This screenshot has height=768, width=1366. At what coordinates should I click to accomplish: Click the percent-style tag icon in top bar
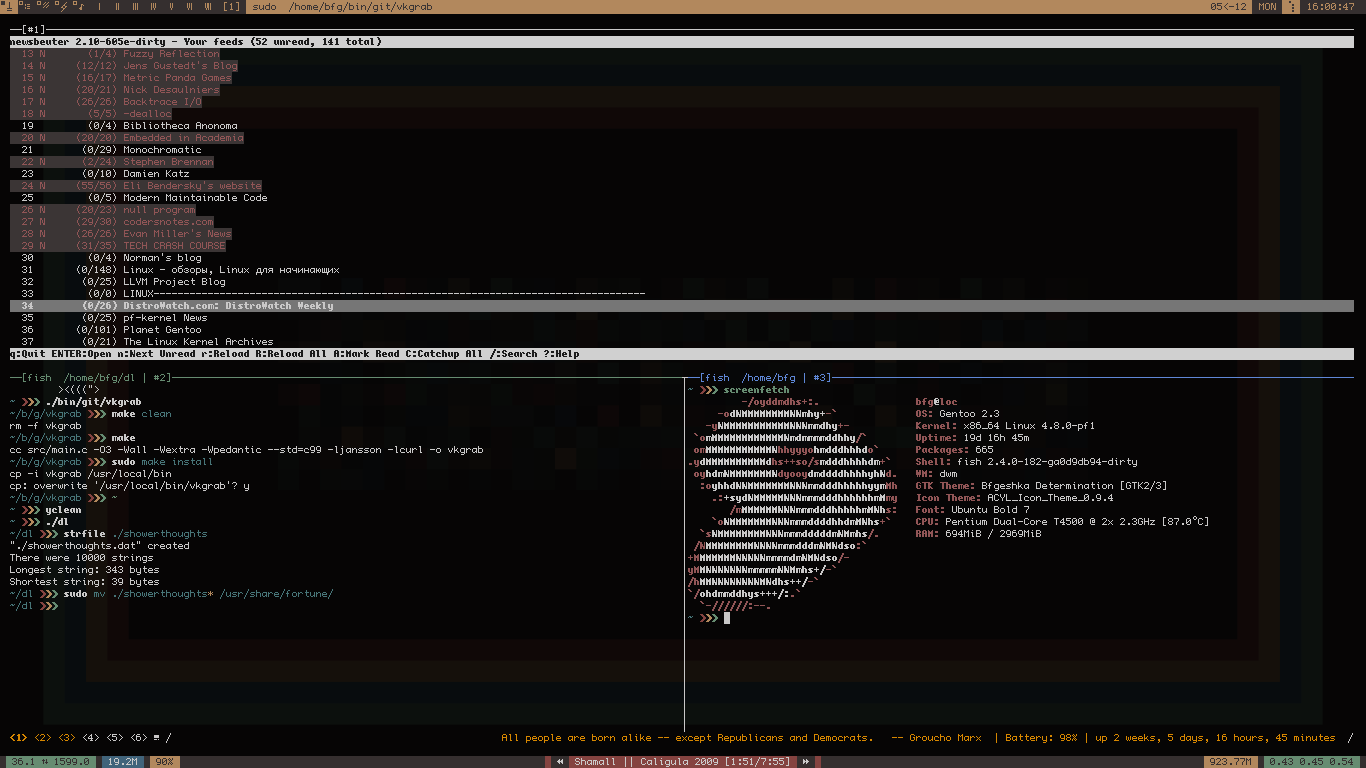(45, 7)
